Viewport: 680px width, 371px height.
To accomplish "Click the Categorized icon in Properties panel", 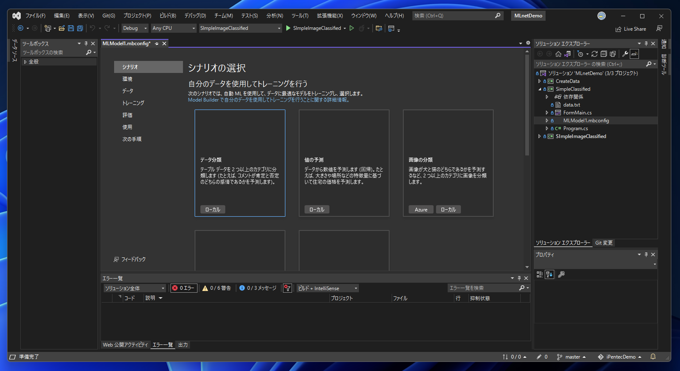I will [539, 274].
